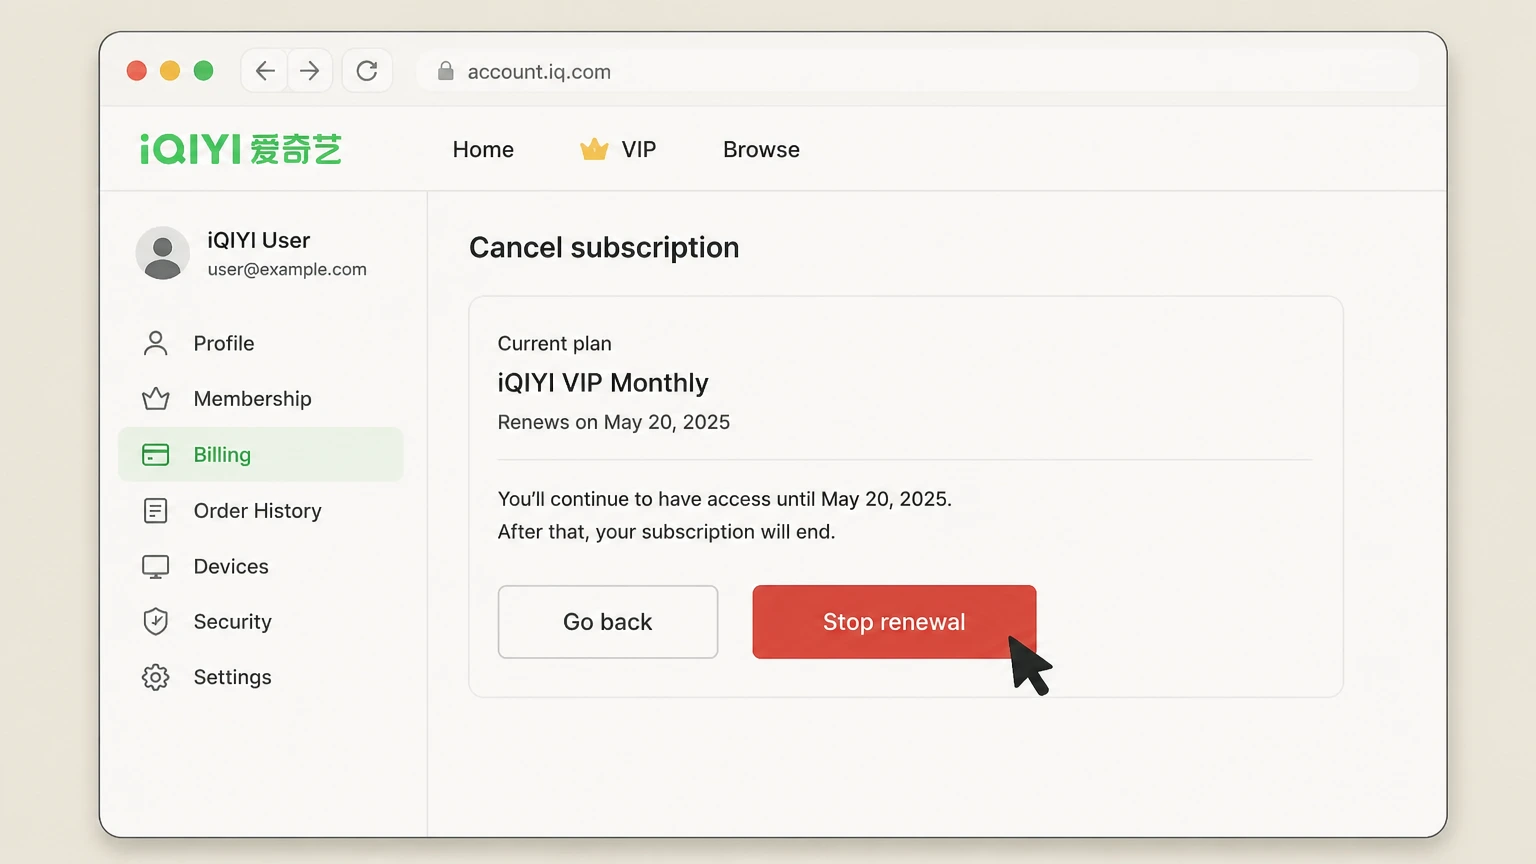The image size is (1536, 864).
Task: Click the Cancel subscription heading
Action: click(604, 247)
